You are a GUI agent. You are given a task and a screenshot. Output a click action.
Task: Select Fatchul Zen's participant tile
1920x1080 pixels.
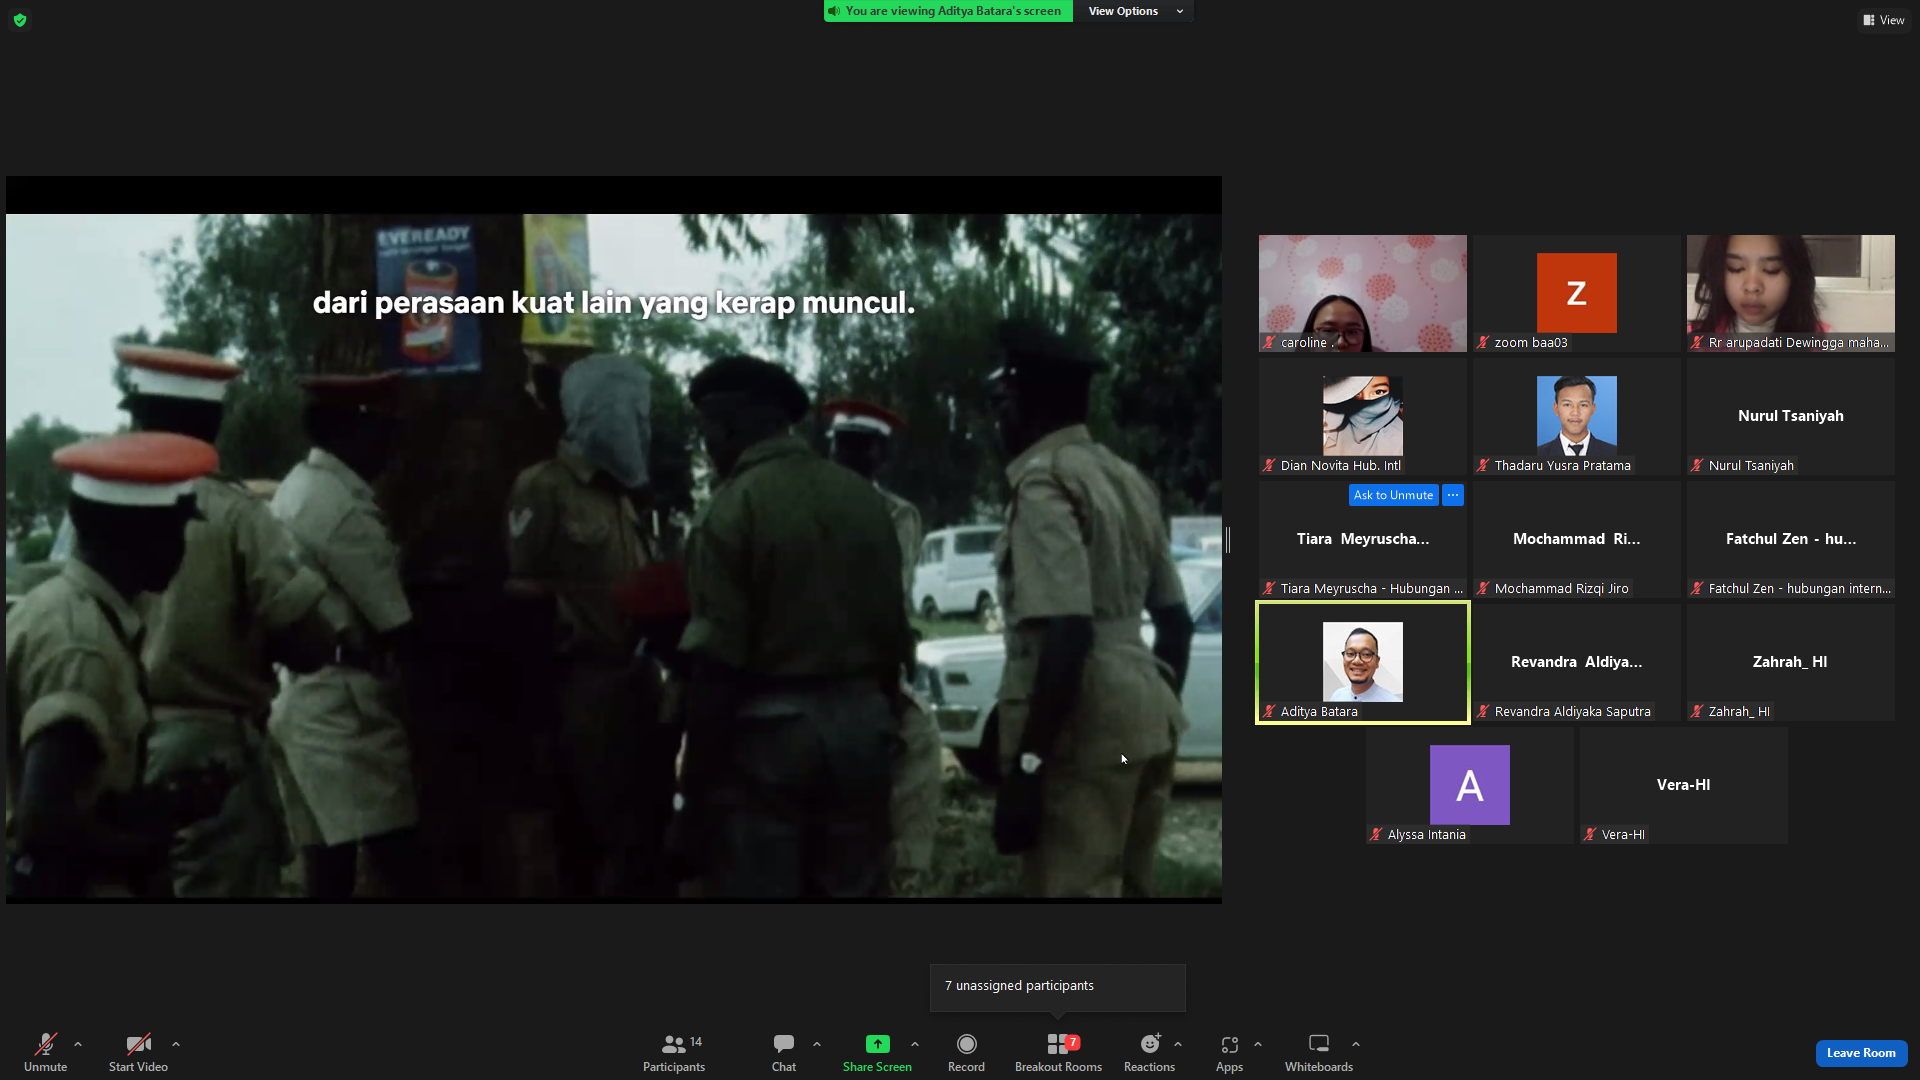[x=1790, y=539]
